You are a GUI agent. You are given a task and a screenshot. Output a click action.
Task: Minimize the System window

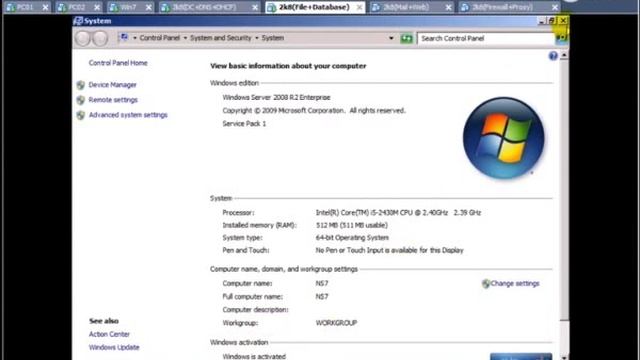point(542,20)
